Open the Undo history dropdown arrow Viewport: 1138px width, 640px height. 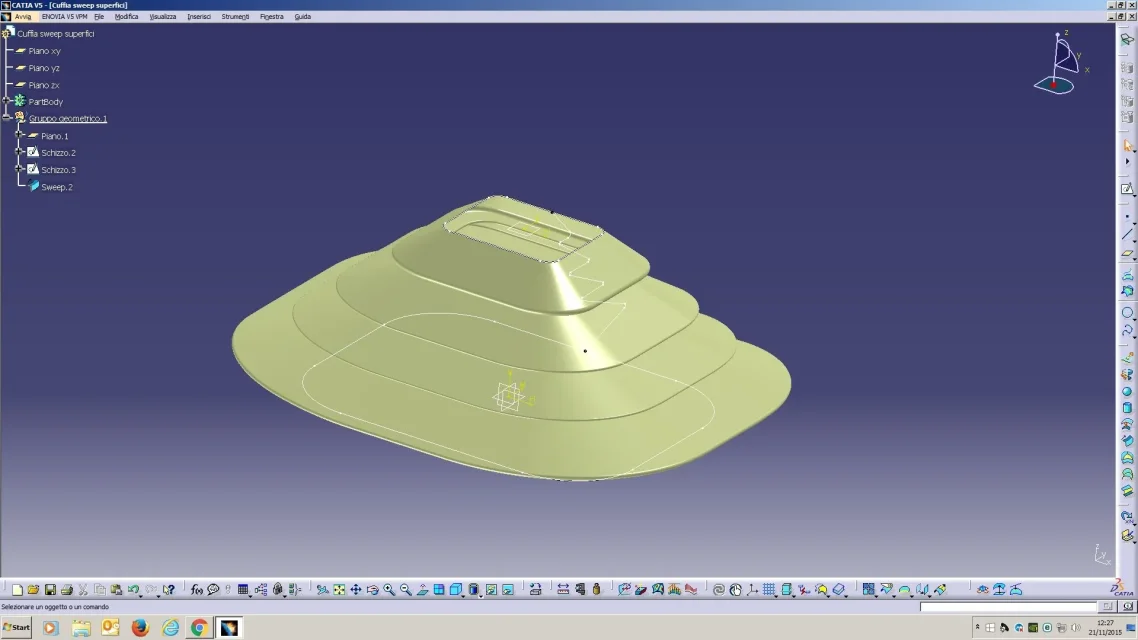point(140,594)
